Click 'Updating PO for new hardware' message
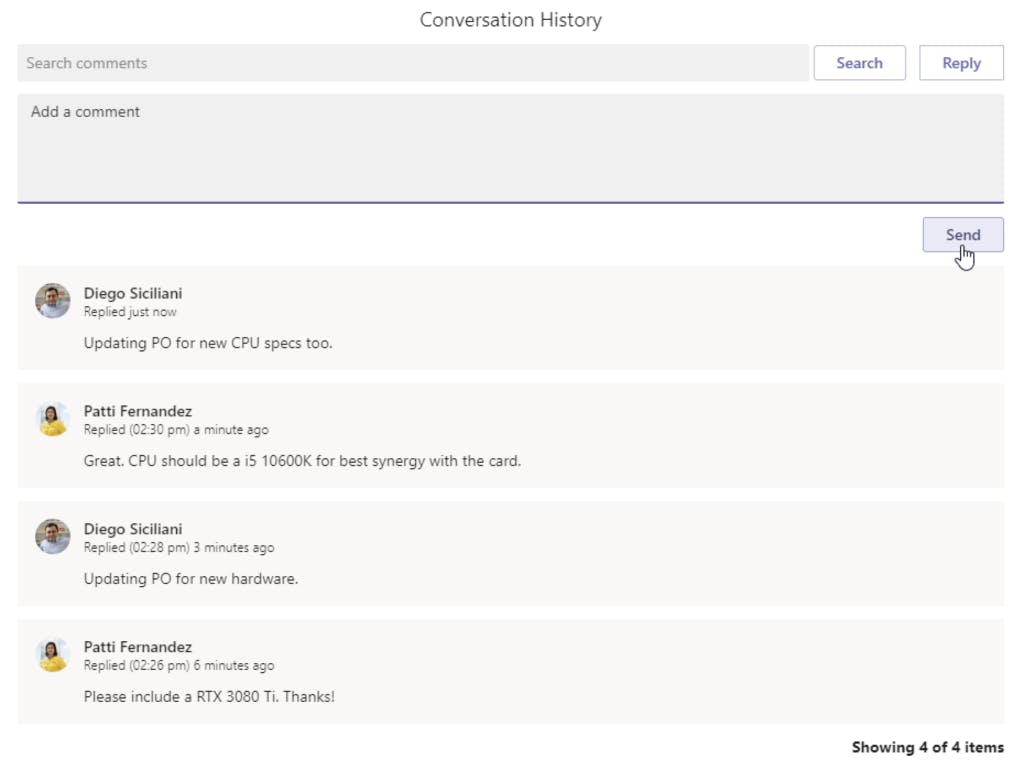This screenshot has width=1024, height=769. coord(191,578)
